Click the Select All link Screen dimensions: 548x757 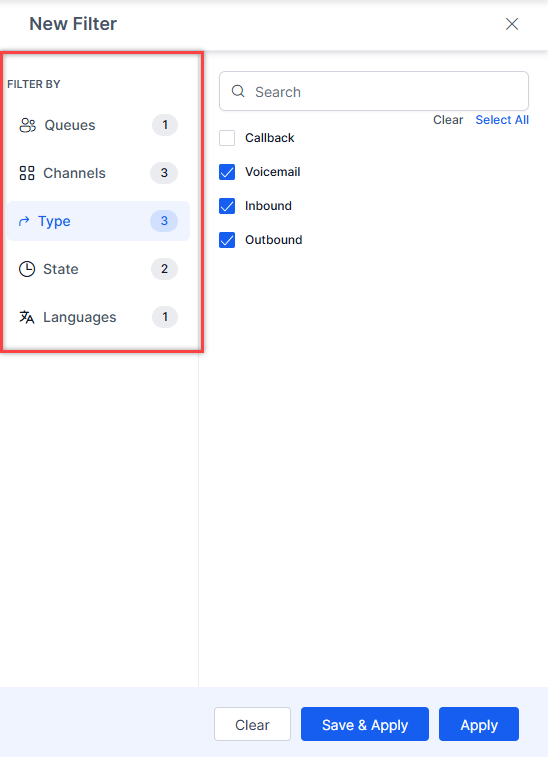point(502,120)
